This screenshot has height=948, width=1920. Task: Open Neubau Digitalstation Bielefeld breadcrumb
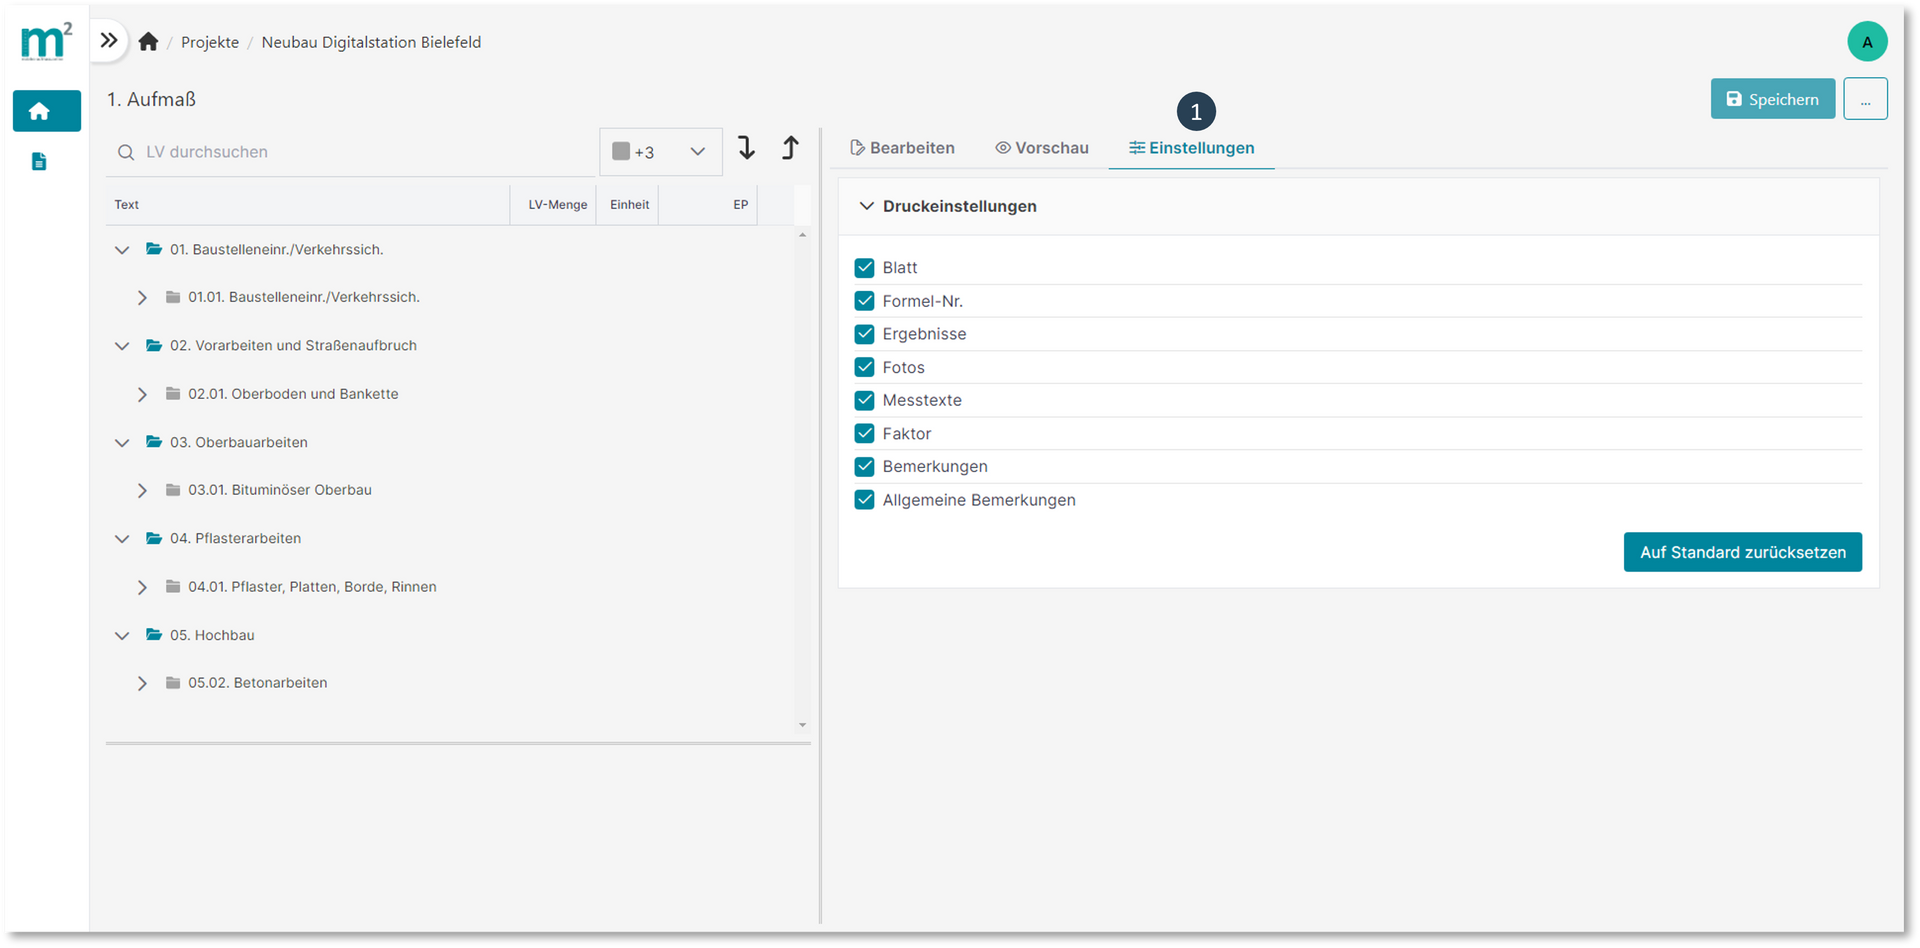pos(371,42)
